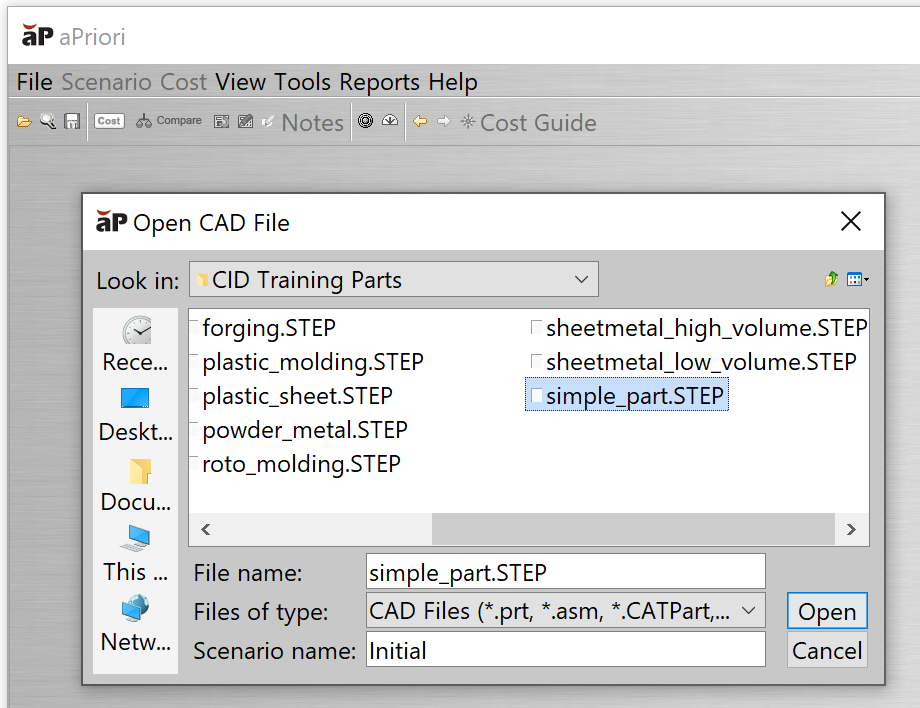This screenshot has width=920, height=708.
Task: Click the floppy disk save icon in the toolbar
Action: (72, 121)
